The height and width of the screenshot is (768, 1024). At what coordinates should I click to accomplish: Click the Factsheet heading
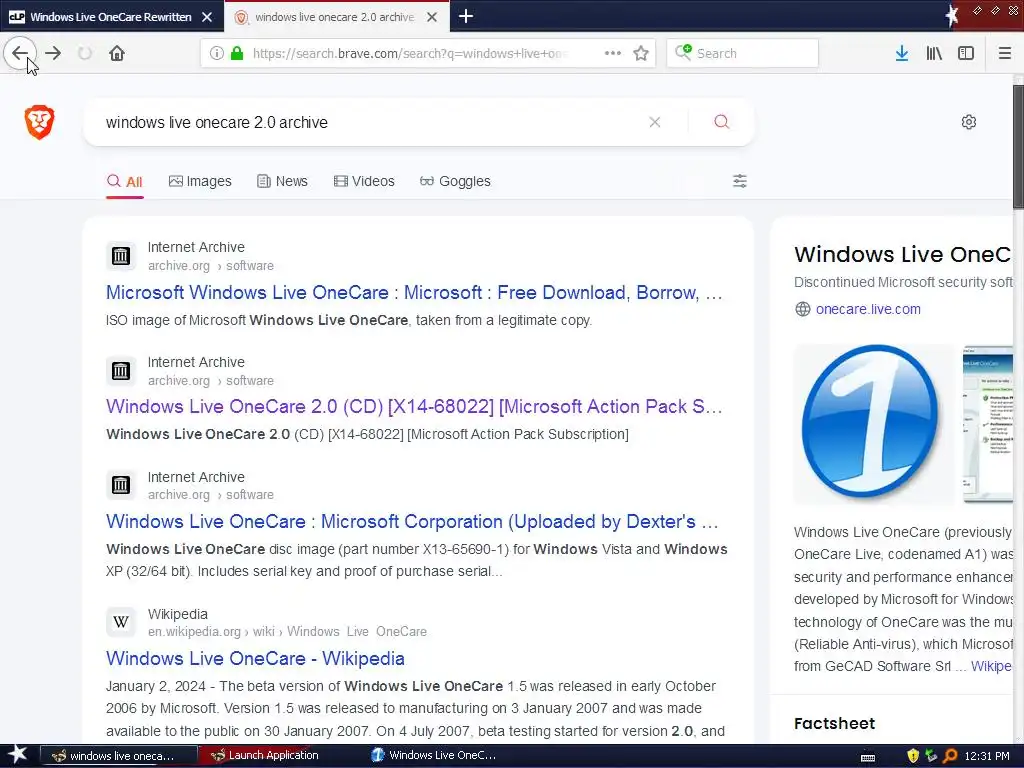click(x=834, y=724)
